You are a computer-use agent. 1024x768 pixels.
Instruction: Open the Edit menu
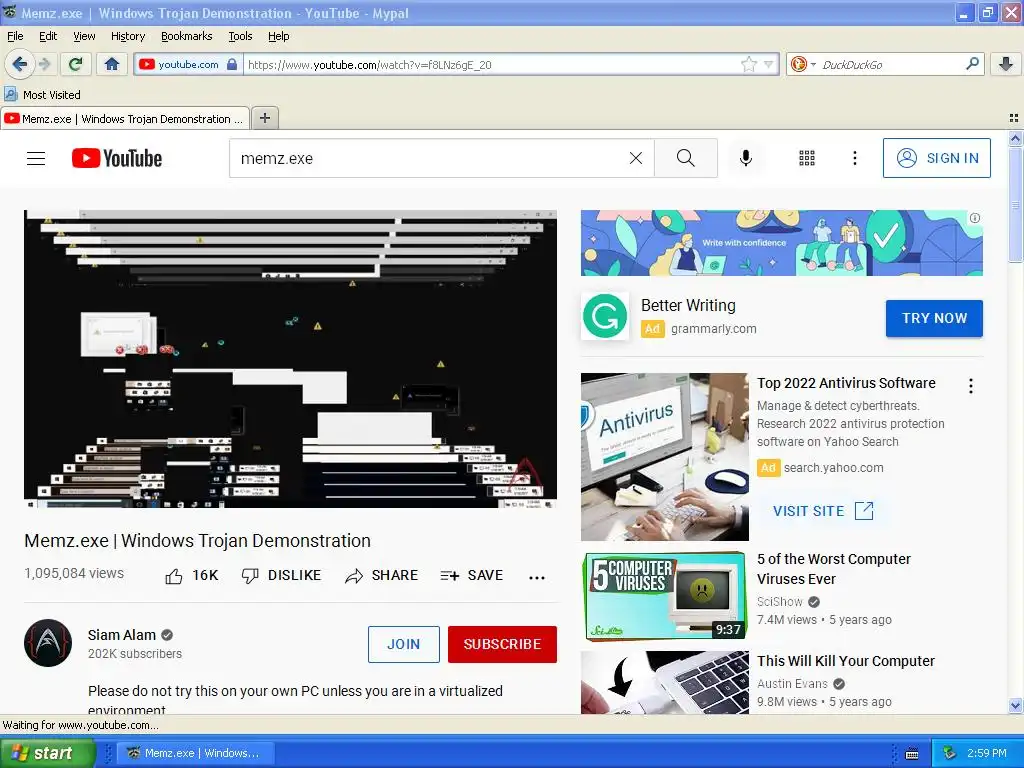48,36
